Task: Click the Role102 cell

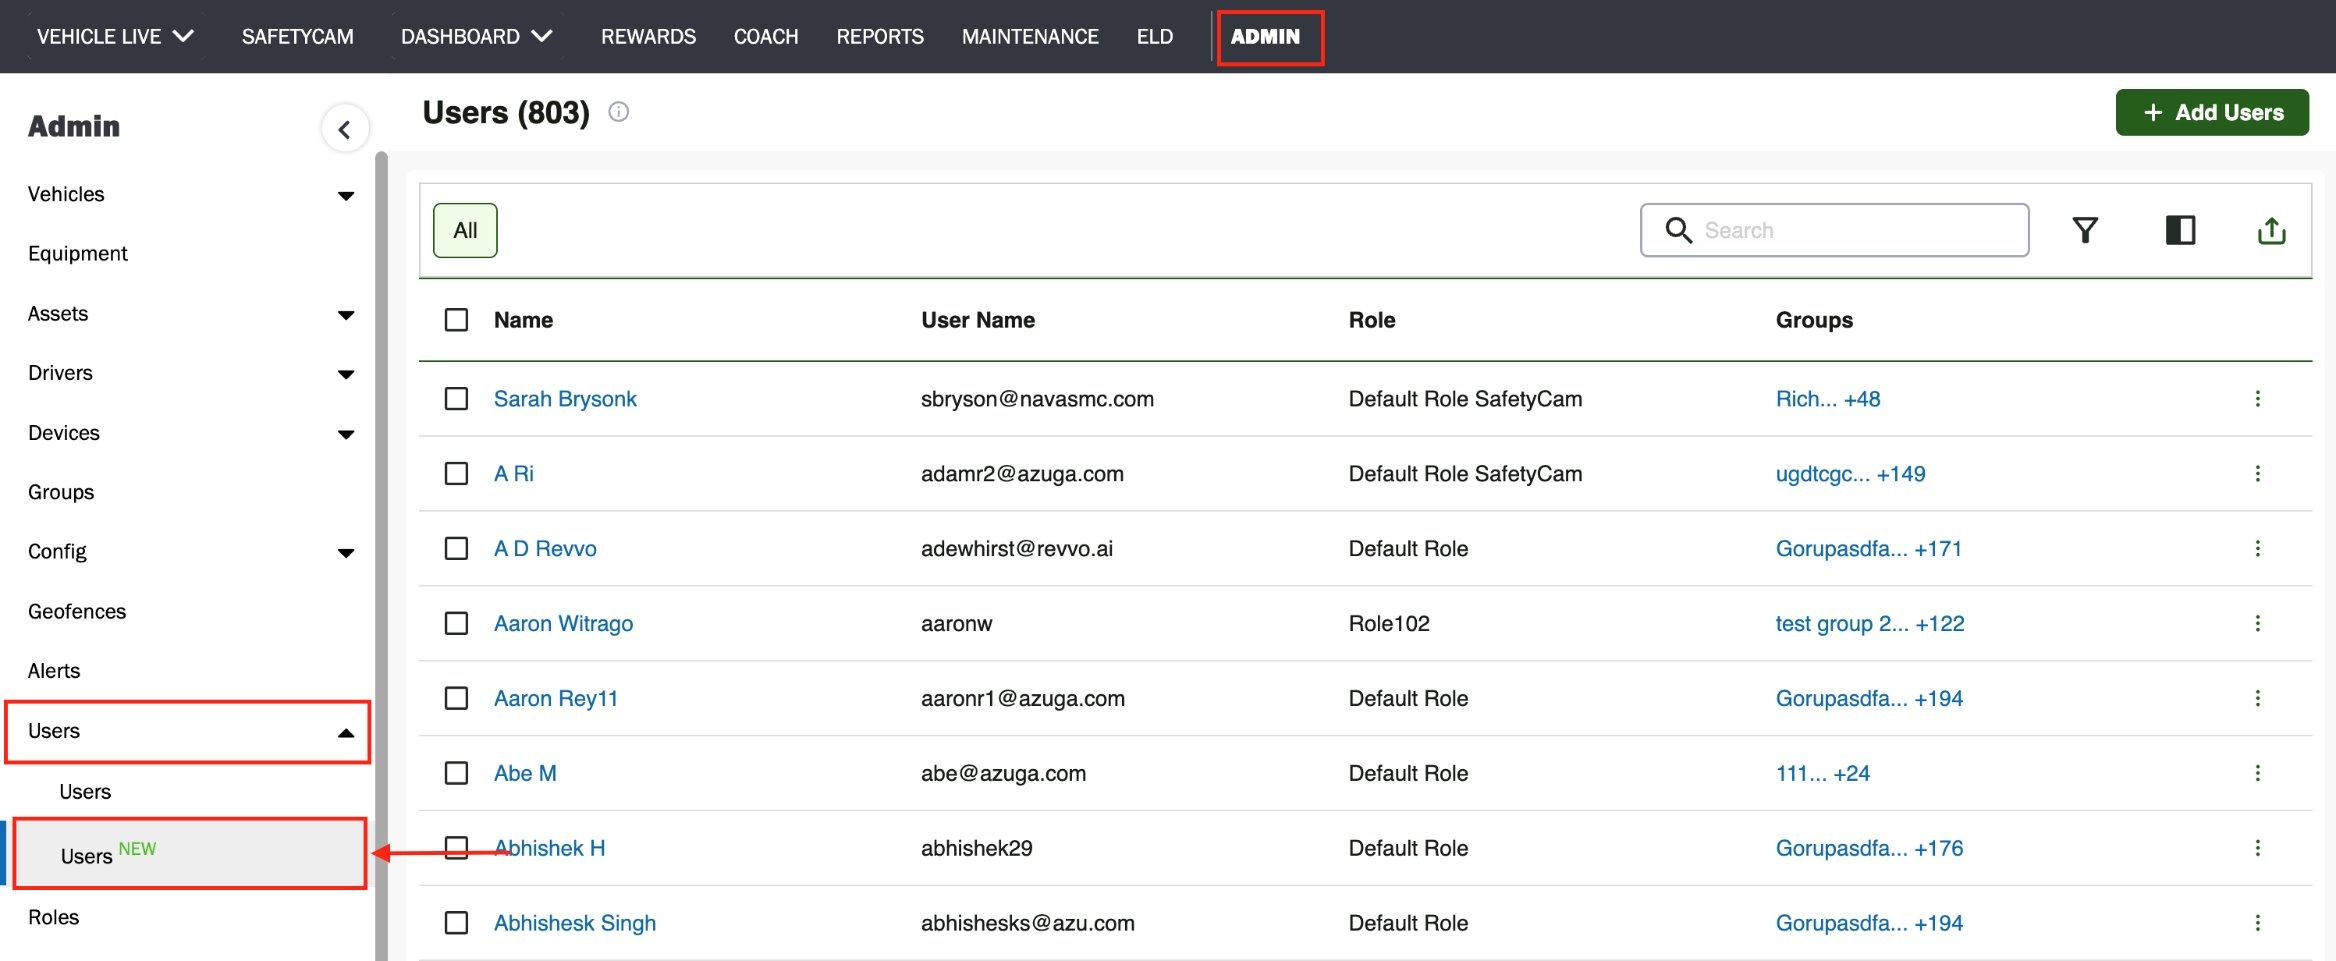Action: tap(1389, 624)
